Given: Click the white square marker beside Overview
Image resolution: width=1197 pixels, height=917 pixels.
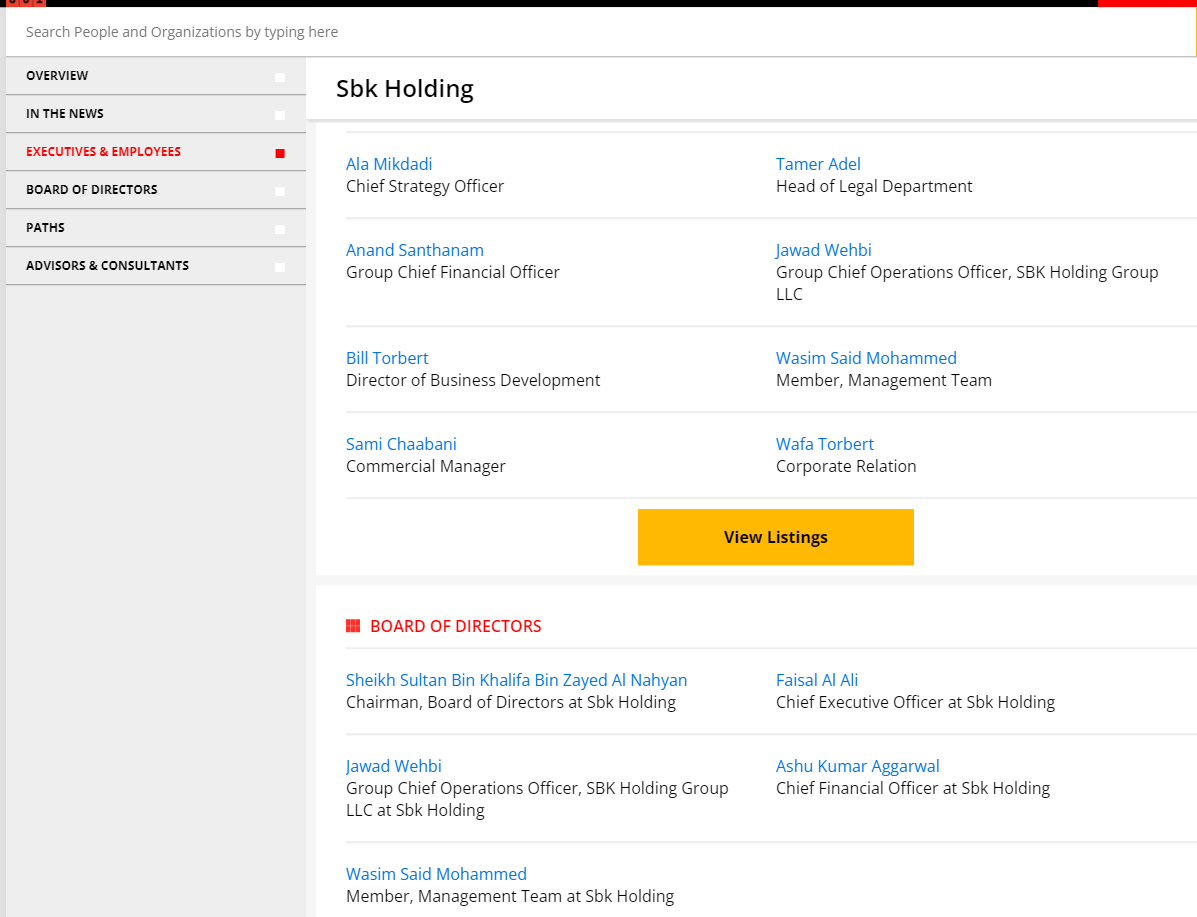Looking at the screenshot, I should pos(280,77).
